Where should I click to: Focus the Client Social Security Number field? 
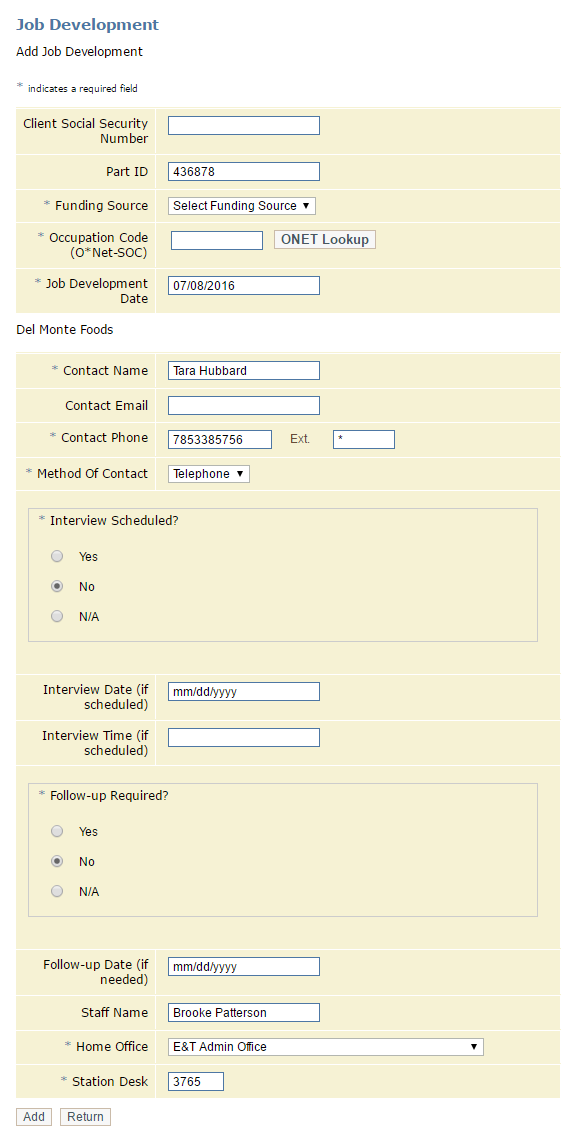[x=244, y=126]
